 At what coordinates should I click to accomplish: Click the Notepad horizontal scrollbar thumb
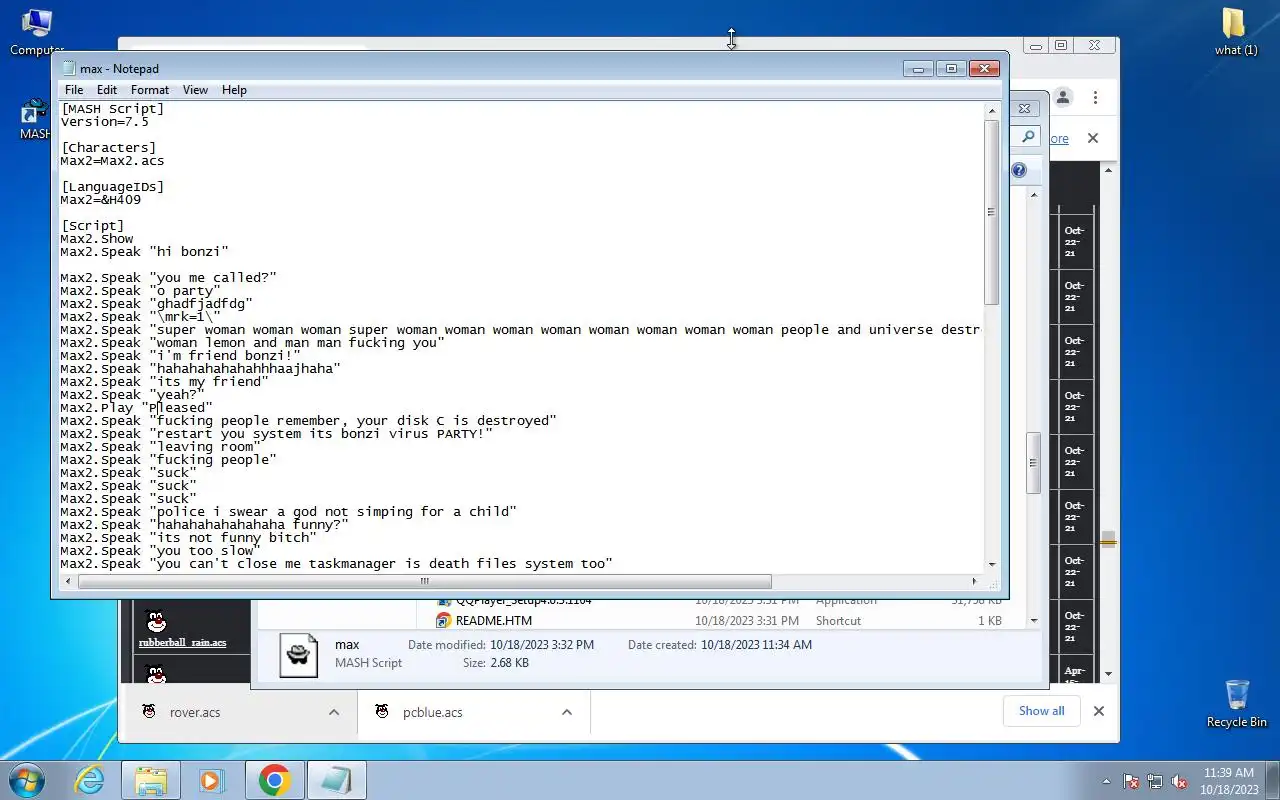coord(424,581)
